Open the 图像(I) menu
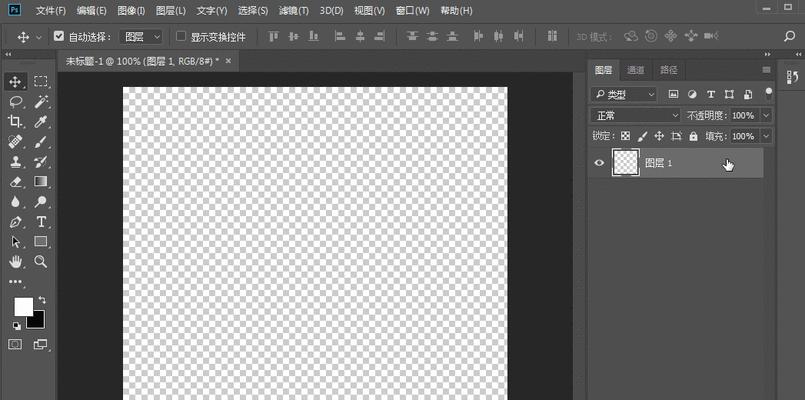Screen dimensions: 805x400 (x=131, y=10)
